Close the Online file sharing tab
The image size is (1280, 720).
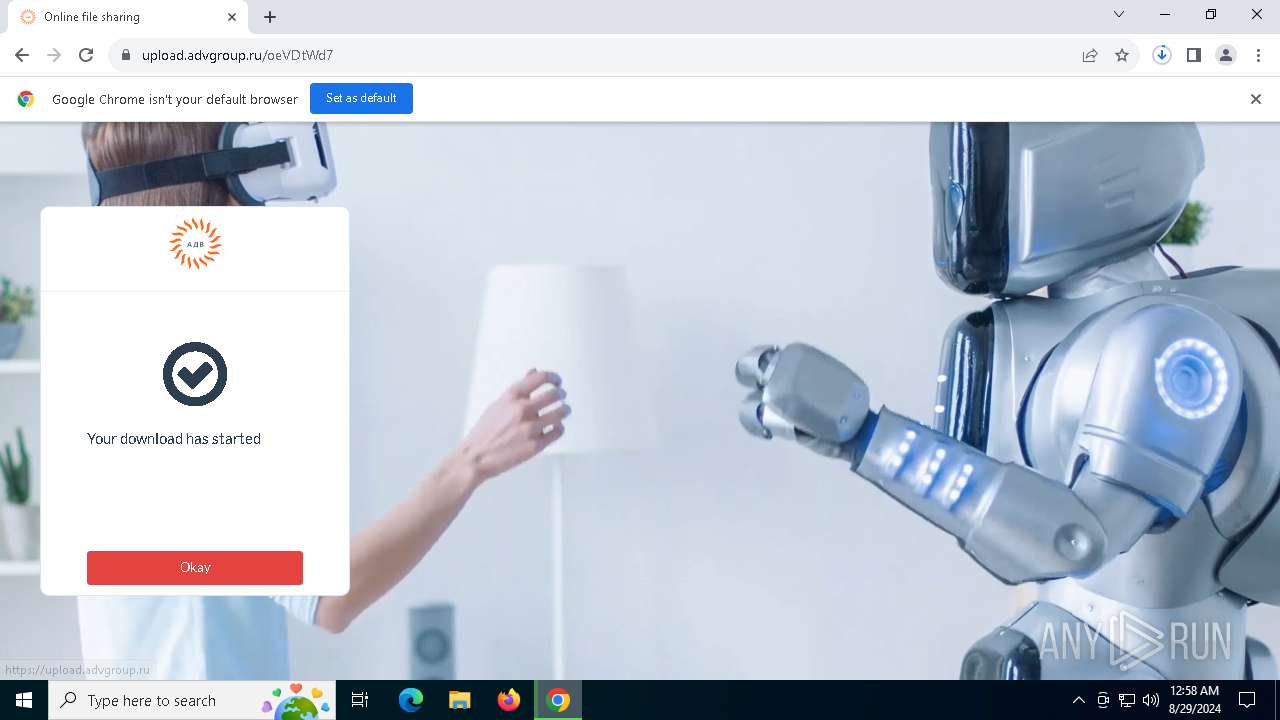pos(232,17)
